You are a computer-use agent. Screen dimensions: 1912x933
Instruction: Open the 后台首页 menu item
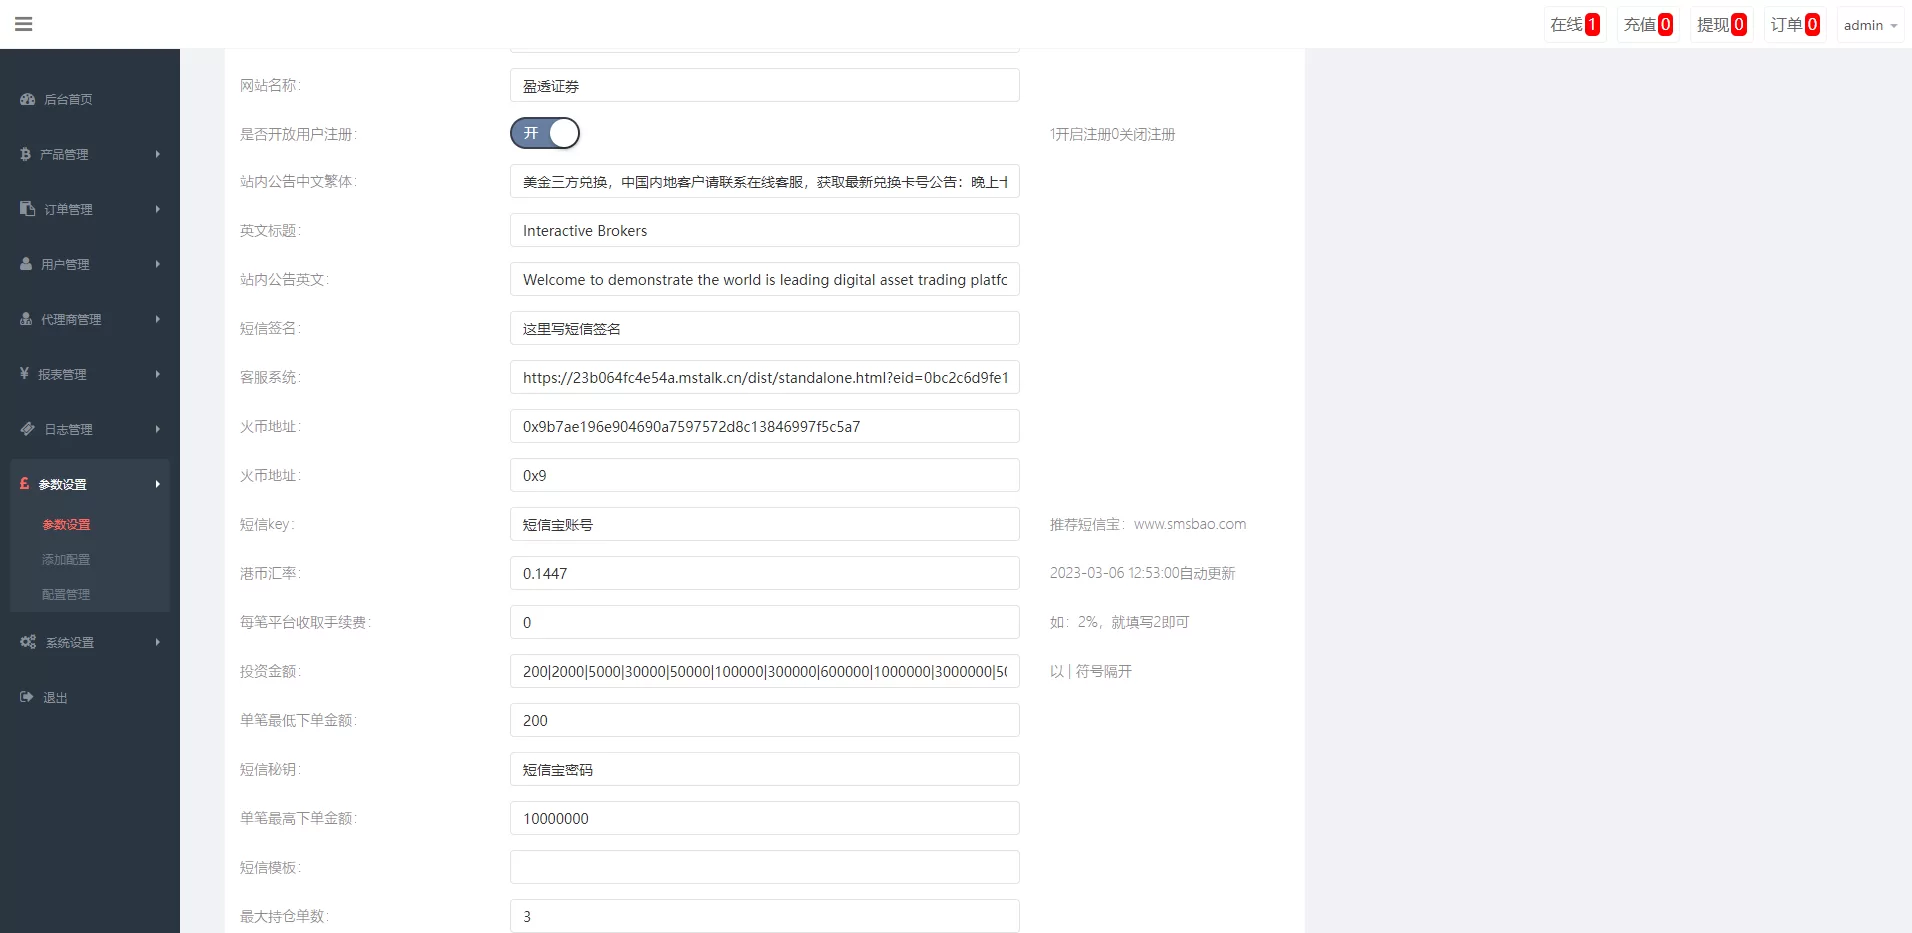(x=68, y=99)
